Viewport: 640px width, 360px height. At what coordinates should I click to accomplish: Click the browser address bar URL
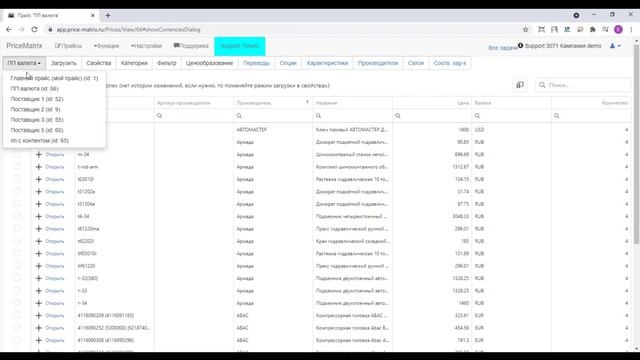[x=128, y=29]
